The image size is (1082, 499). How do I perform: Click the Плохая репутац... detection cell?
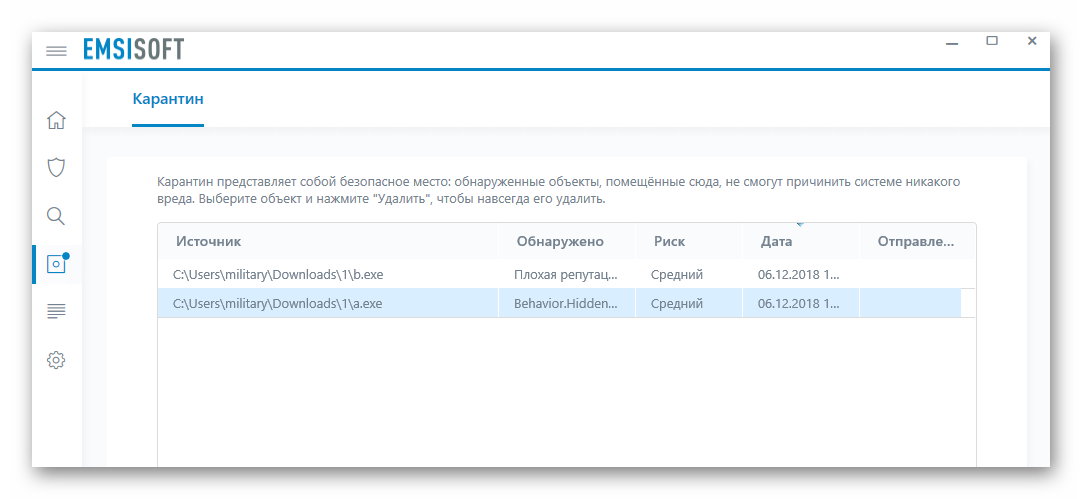pyautogui.click(x=567, y=275)
